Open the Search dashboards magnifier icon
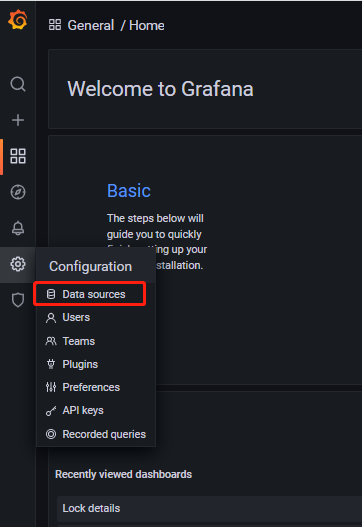This screenshot has height=527, width=362. click(x=18, y=84)
